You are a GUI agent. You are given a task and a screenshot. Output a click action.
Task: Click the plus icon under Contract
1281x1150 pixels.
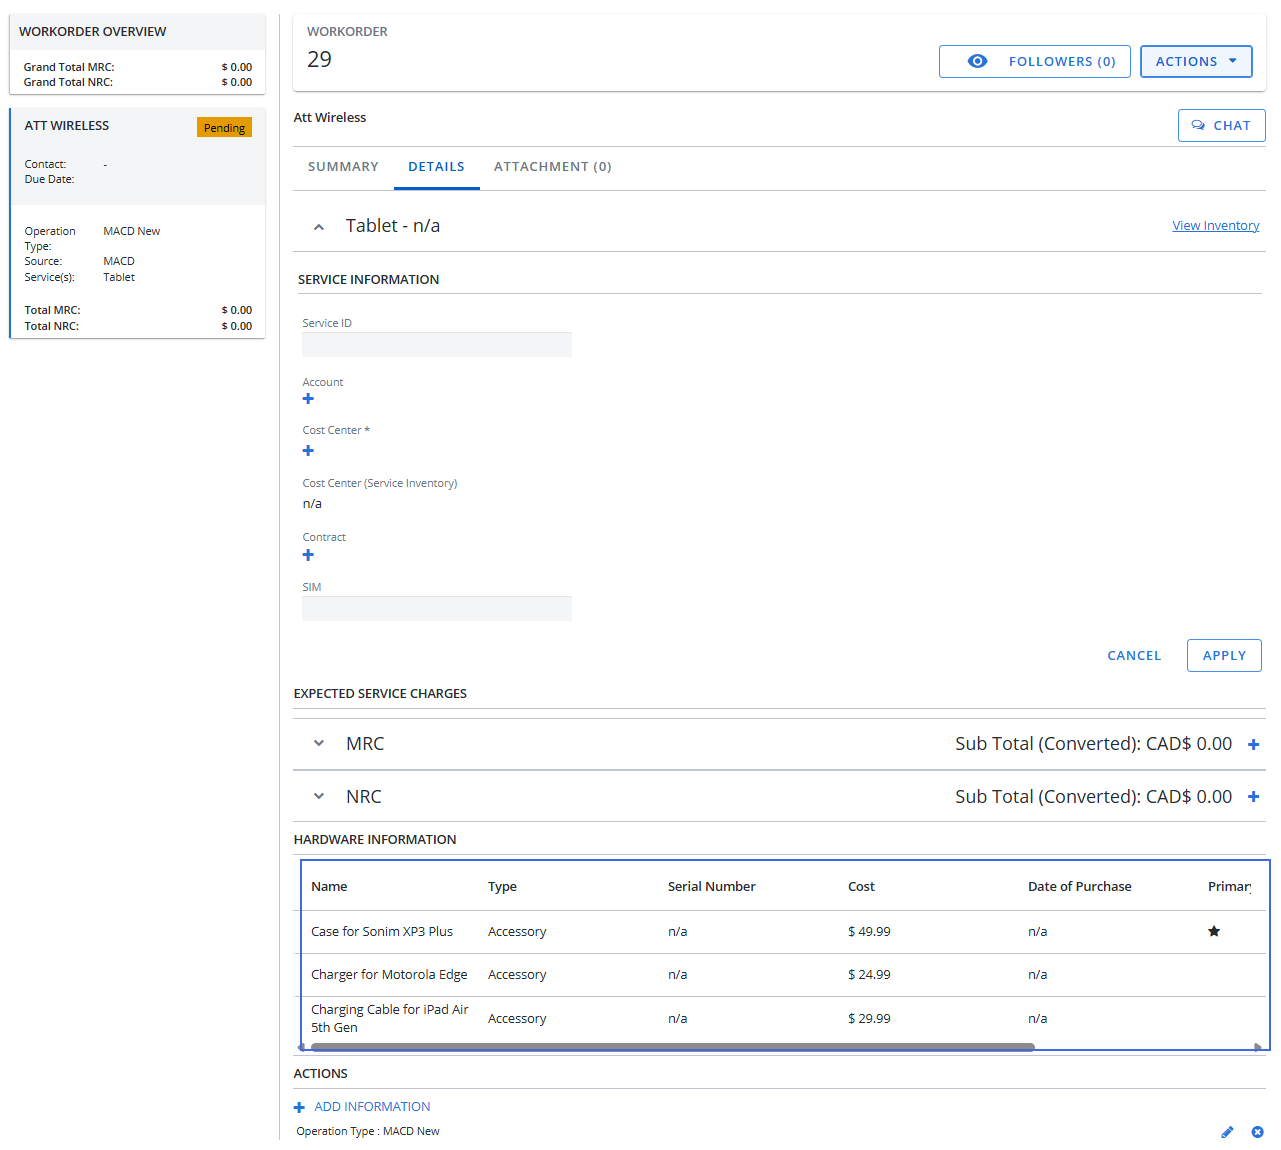click(308, 555)
